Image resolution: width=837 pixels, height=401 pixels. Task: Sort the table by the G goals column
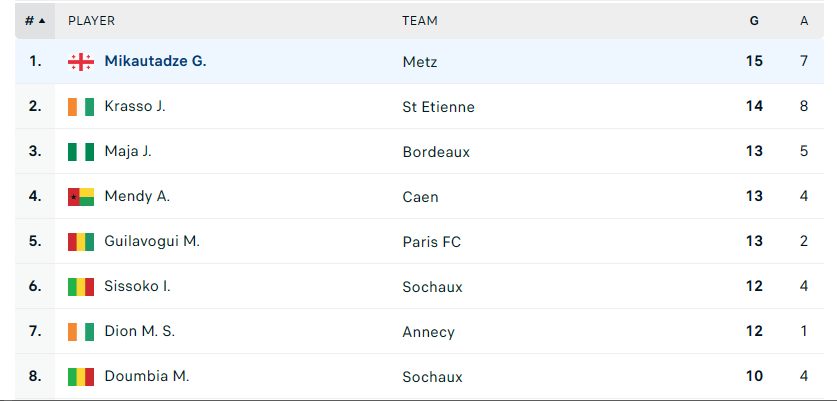click(x=754, y=21)
